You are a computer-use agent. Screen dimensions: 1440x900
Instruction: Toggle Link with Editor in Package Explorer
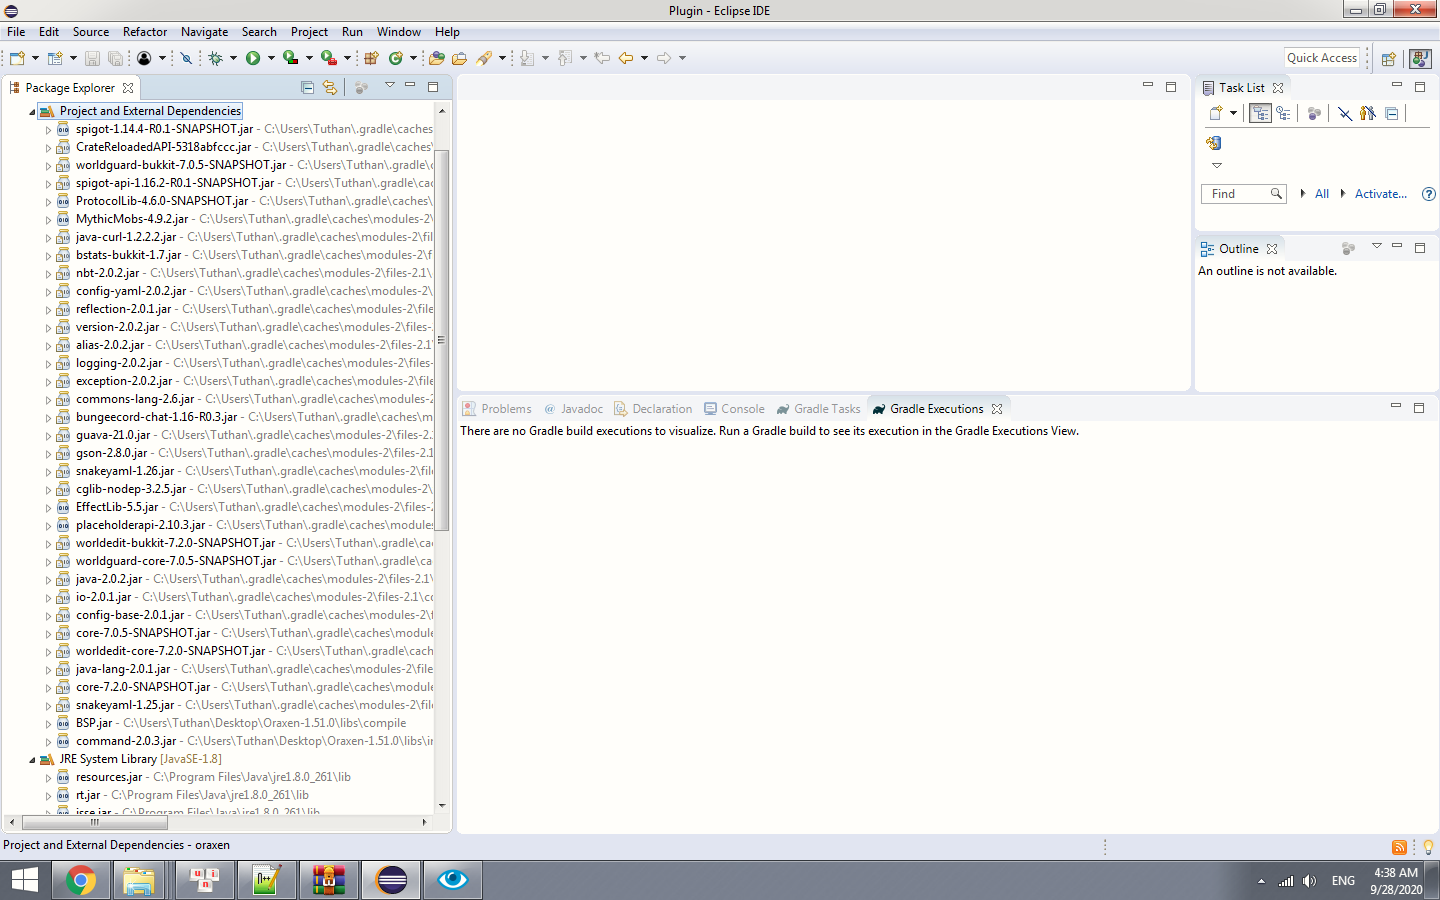tap(330, 88)
